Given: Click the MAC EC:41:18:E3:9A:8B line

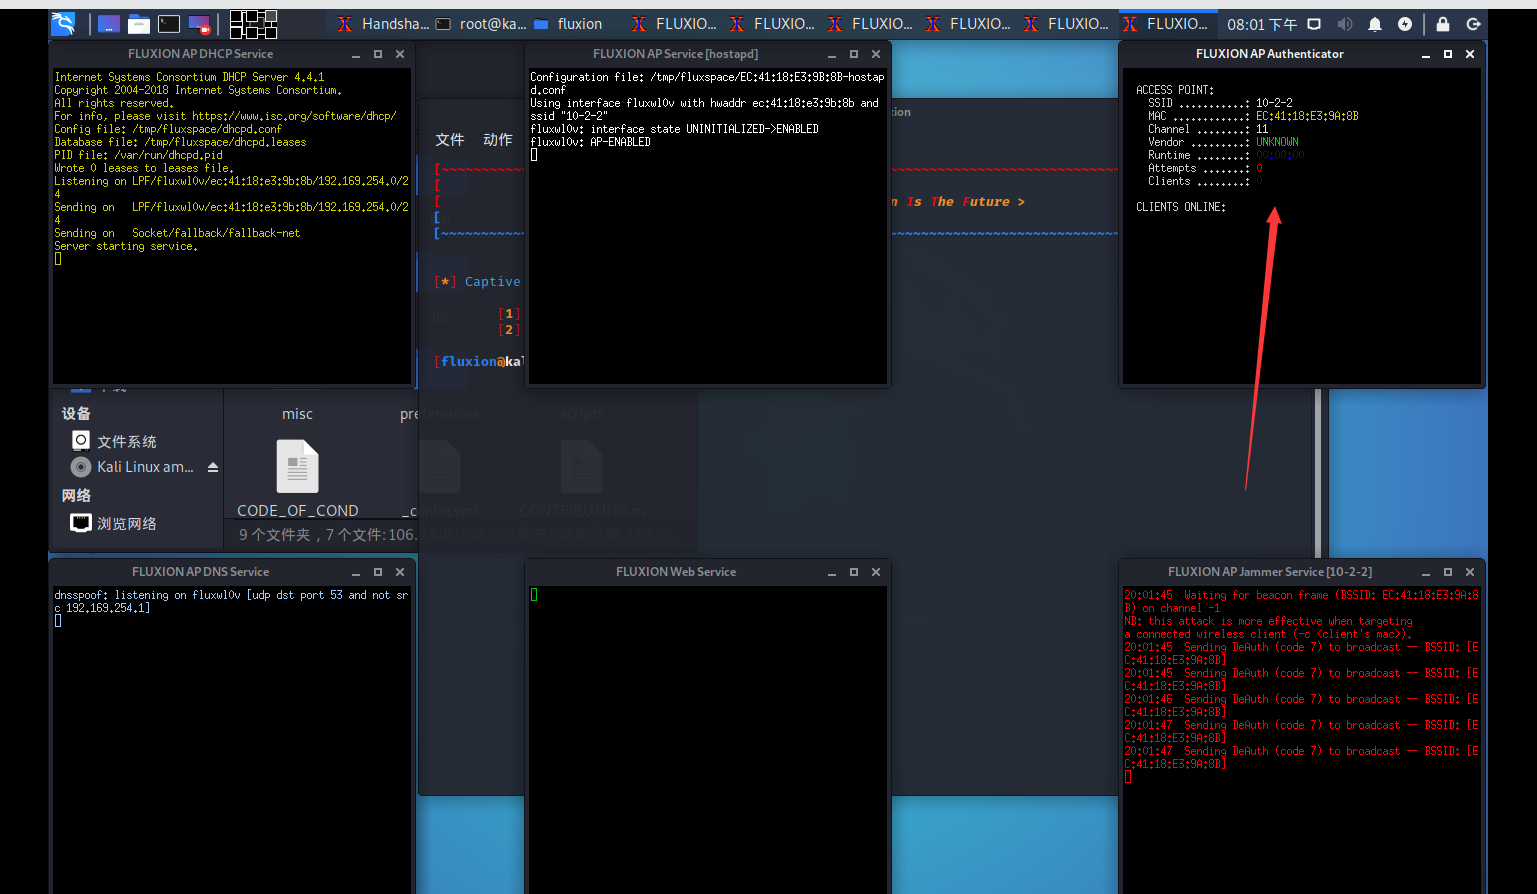Looking at the screenshot, I should [1253, 116].
